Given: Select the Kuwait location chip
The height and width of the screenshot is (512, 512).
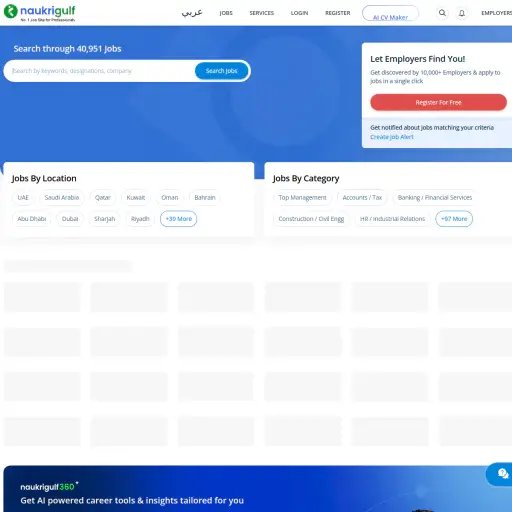Looking at the screenshot, I should [x=136, y=198].
